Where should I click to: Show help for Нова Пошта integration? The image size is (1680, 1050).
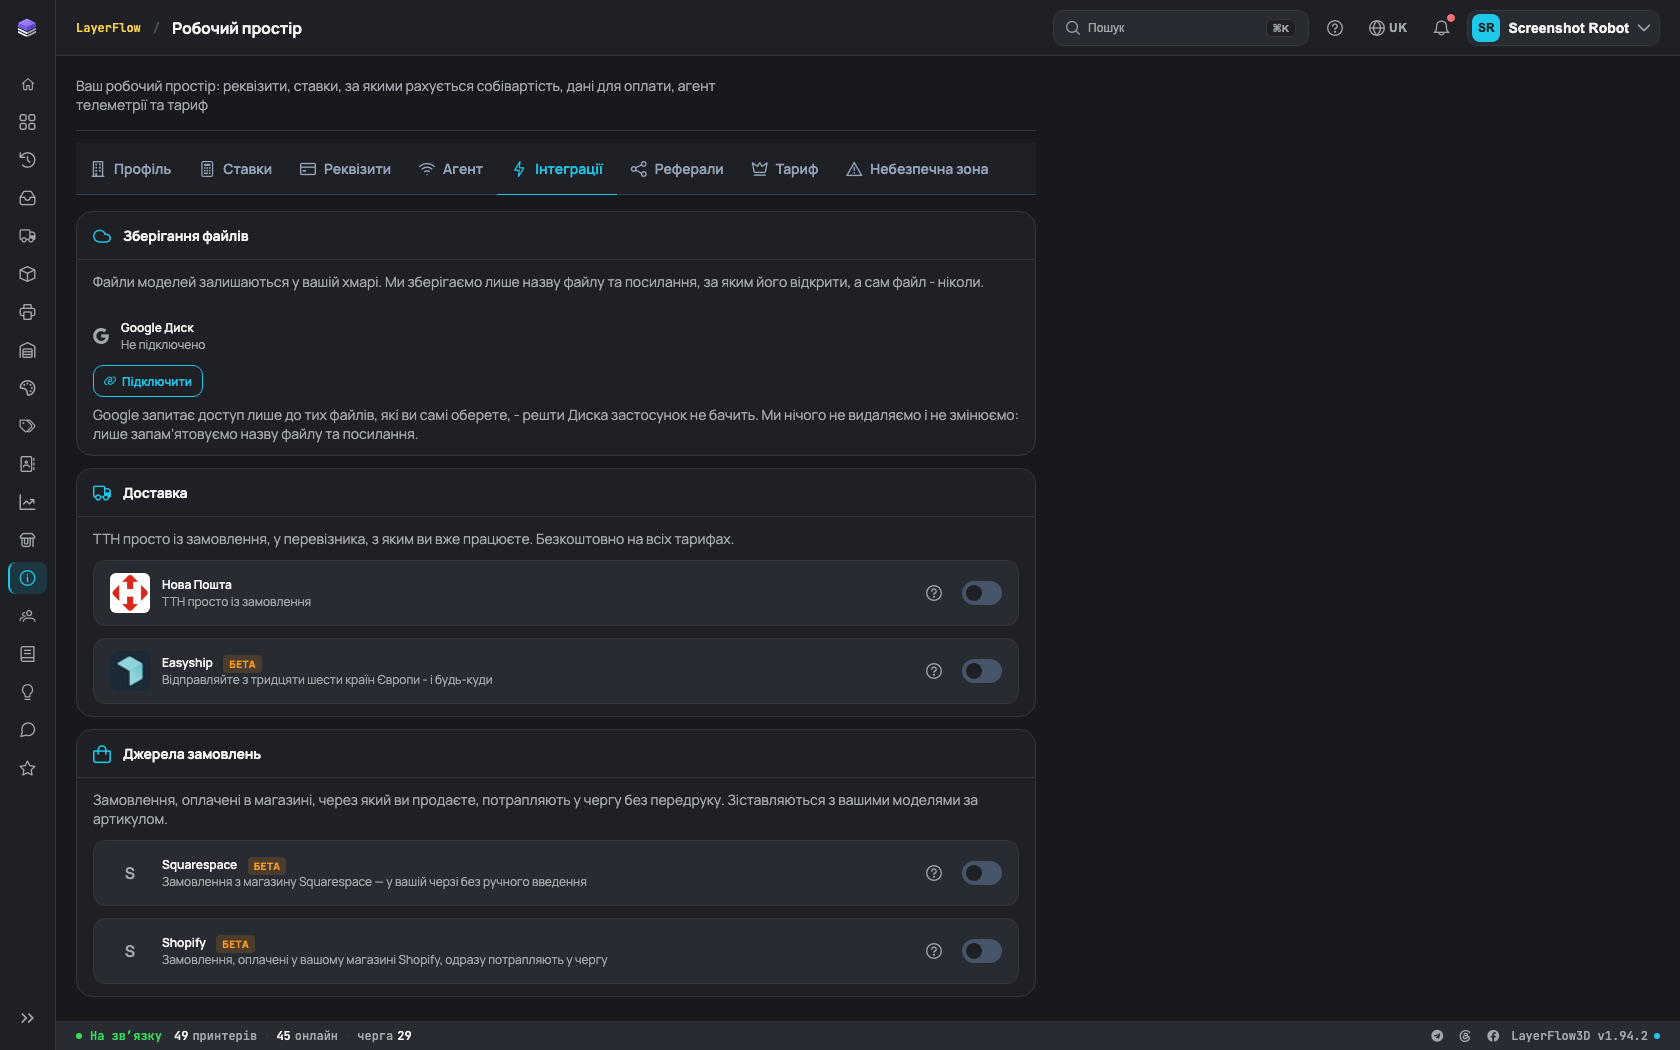[x=934, y=593]
